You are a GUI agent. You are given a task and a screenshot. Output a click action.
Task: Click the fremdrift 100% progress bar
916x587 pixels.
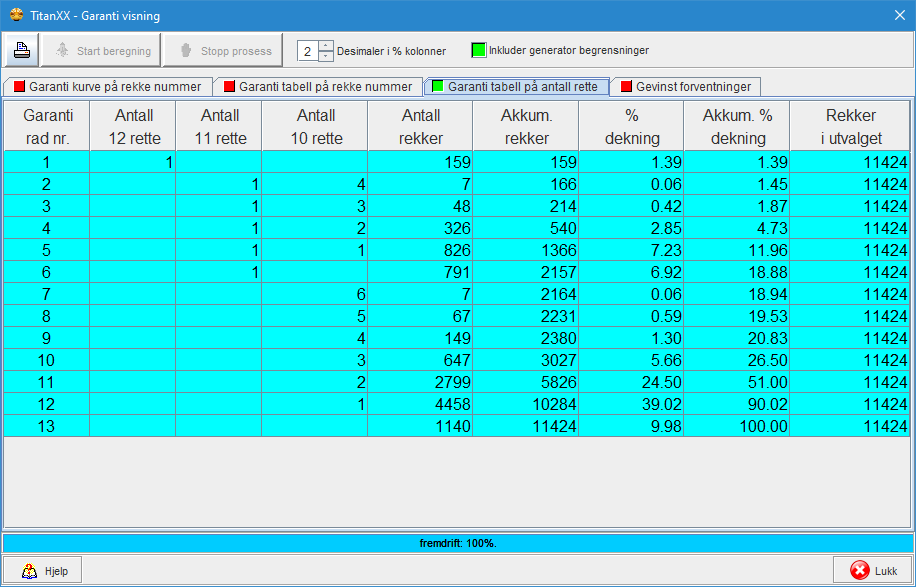(x=457, y=543)
